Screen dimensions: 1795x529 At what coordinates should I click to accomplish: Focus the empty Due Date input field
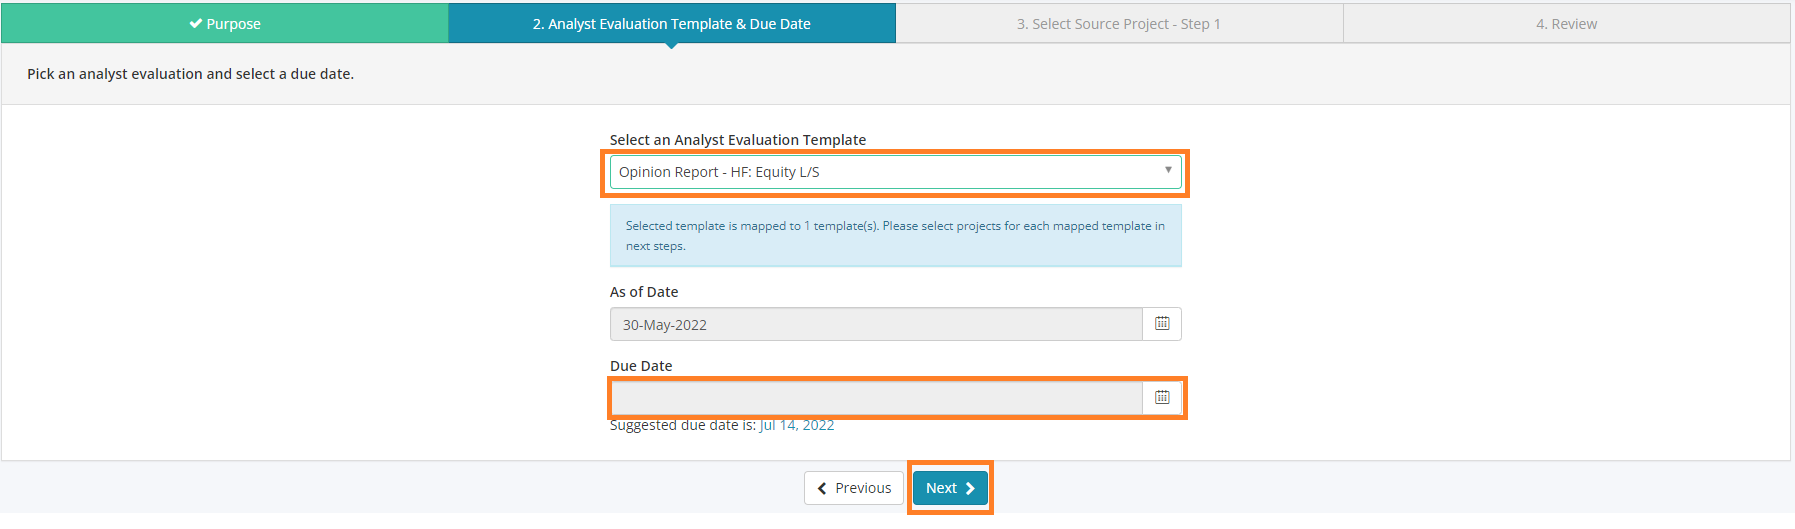pyautogui.click(x=876, y=398)
